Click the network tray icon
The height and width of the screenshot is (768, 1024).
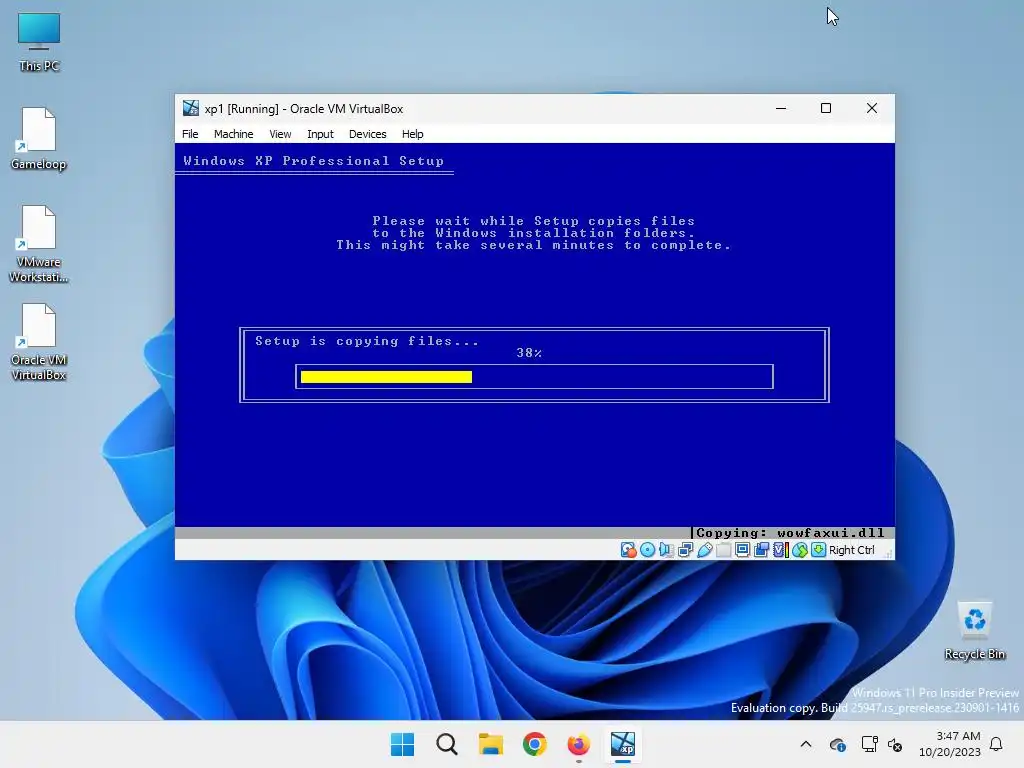pyautogui.click(x=869, y=744)
